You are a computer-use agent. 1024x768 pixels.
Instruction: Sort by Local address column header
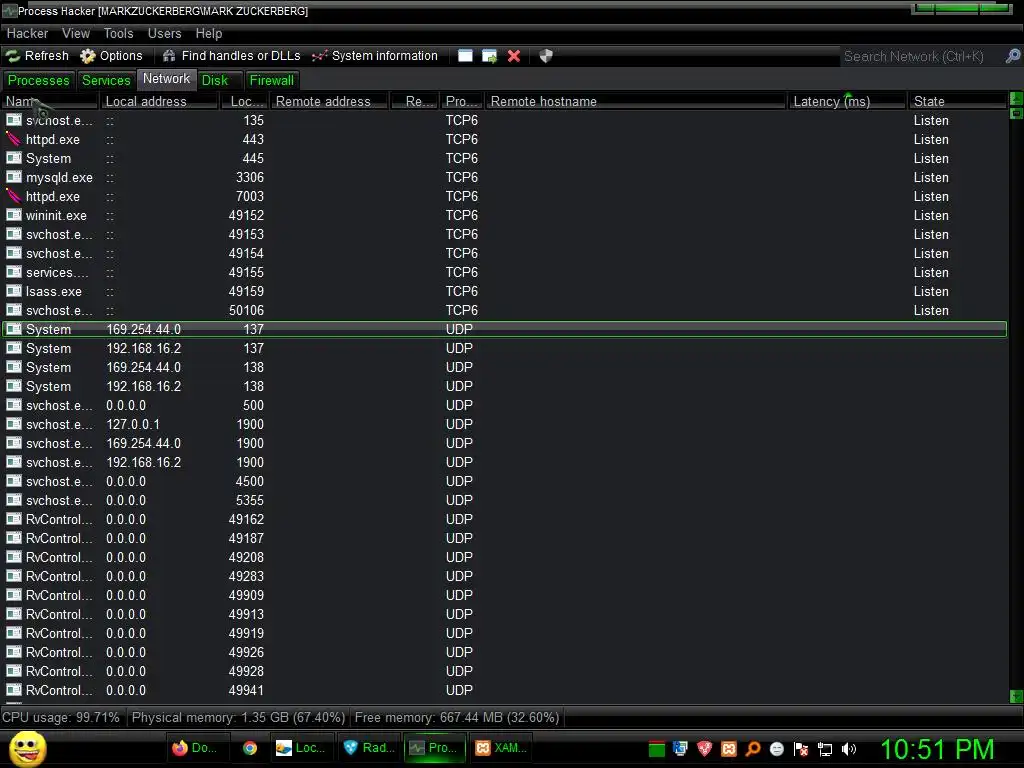[x=158, y=101]
